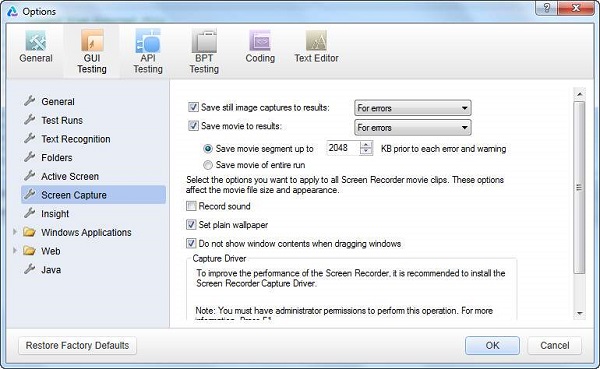Click the UFT logo in the title bar
This screenshot has width=600, height=369.
point(12,11)
